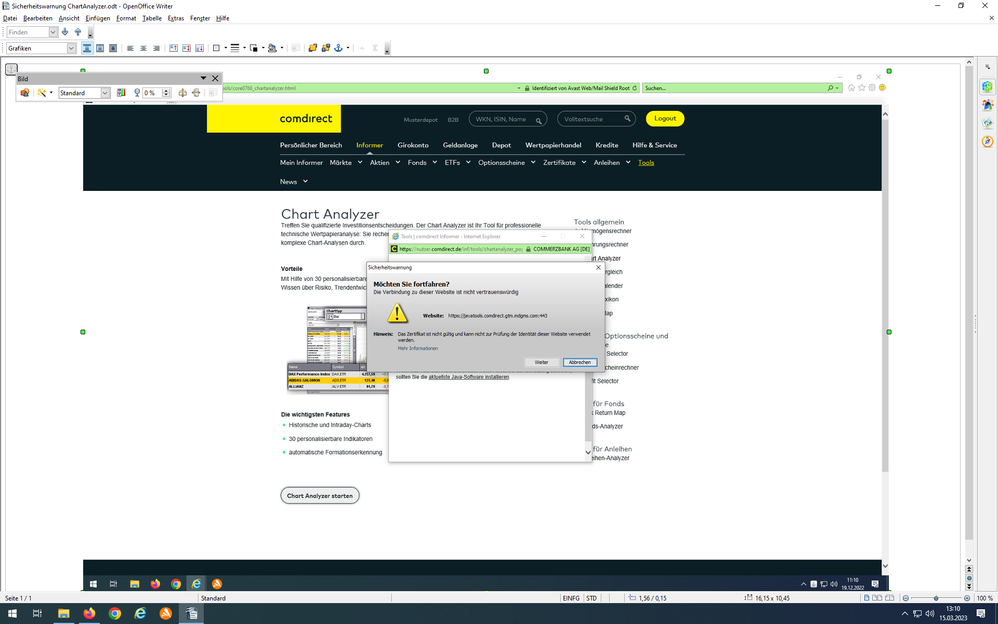
Task: Open the Einfügen menu
Action: (98, 18)
